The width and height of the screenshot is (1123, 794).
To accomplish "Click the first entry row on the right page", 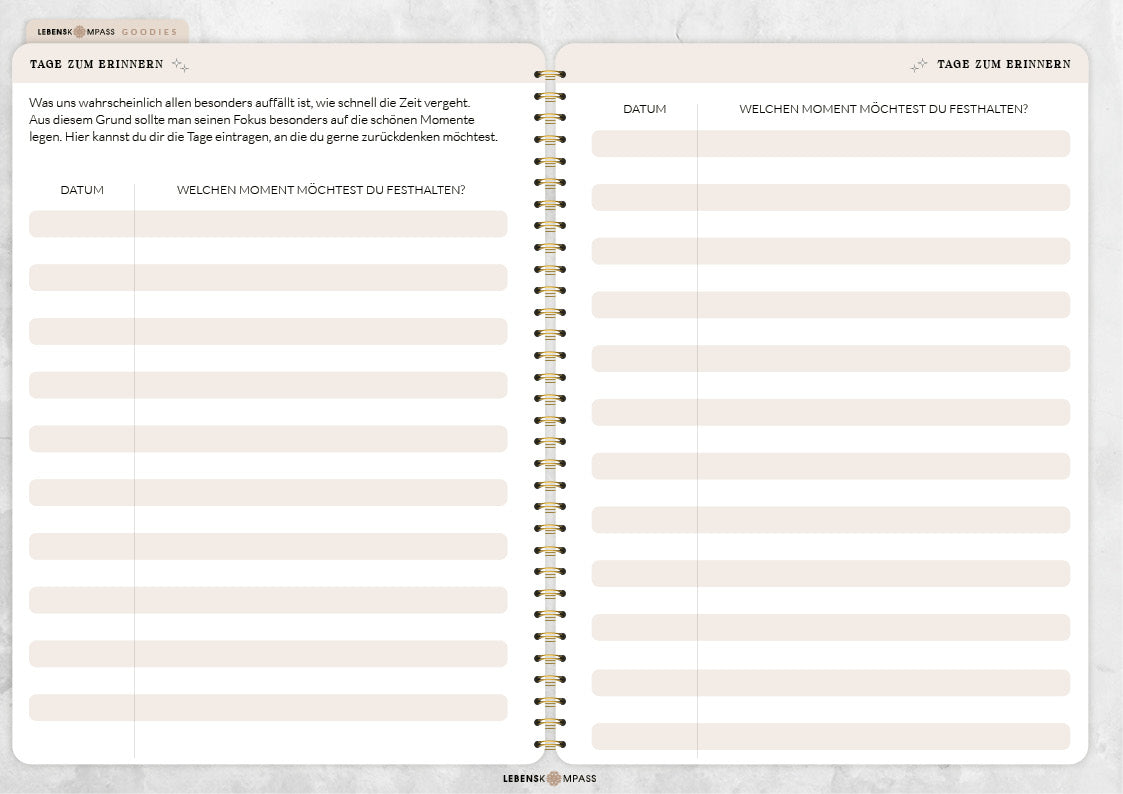I will 831,143.
